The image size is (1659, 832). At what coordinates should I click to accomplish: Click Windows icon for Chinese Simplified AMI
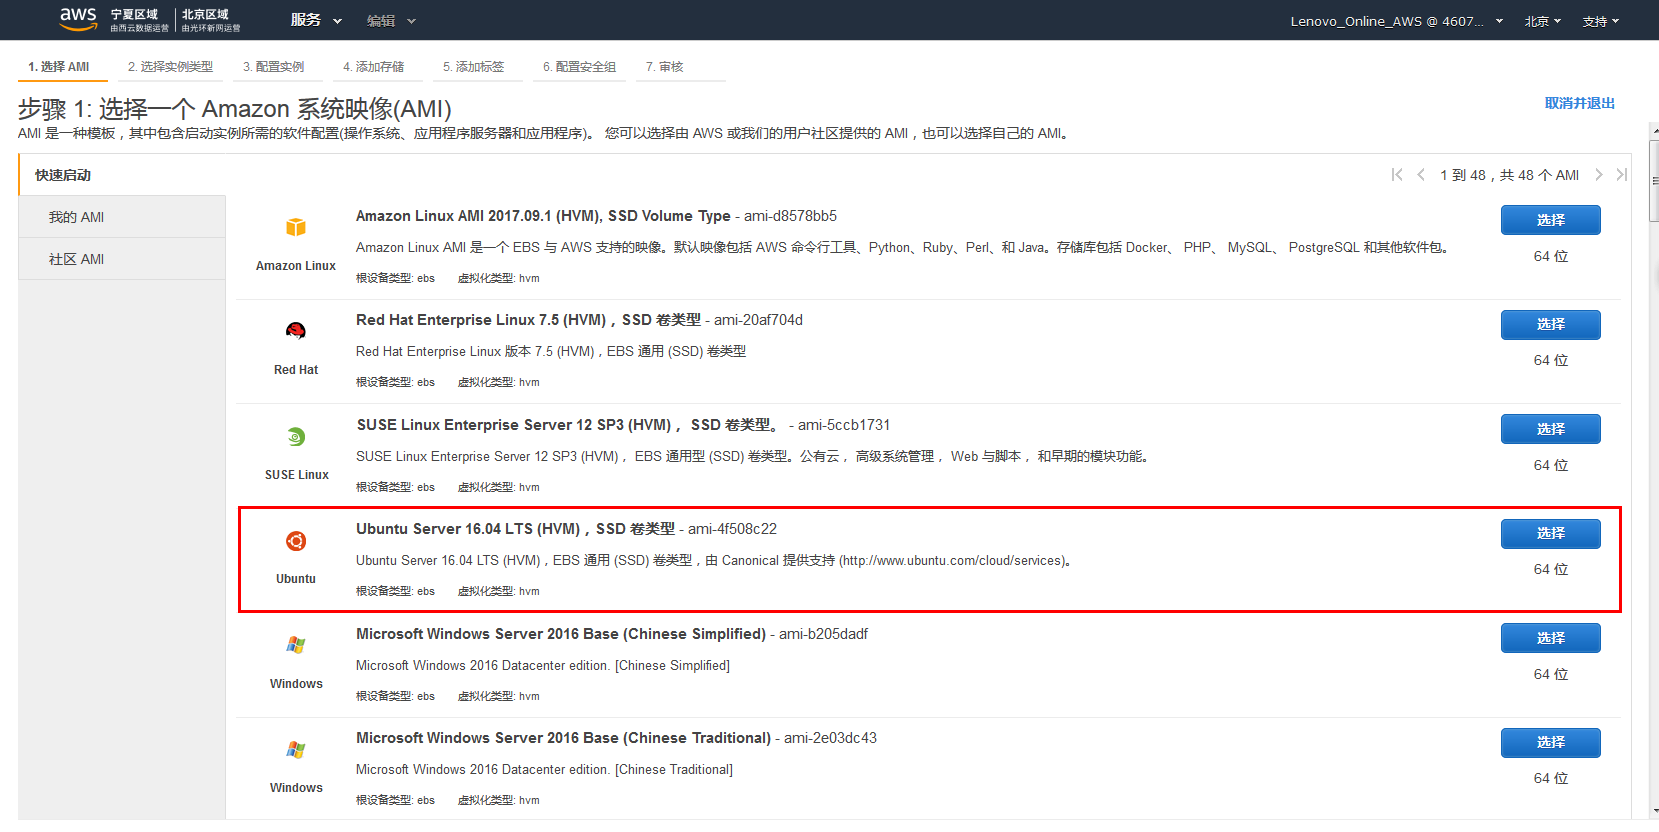pyautogui.click(x=296, y=645)
